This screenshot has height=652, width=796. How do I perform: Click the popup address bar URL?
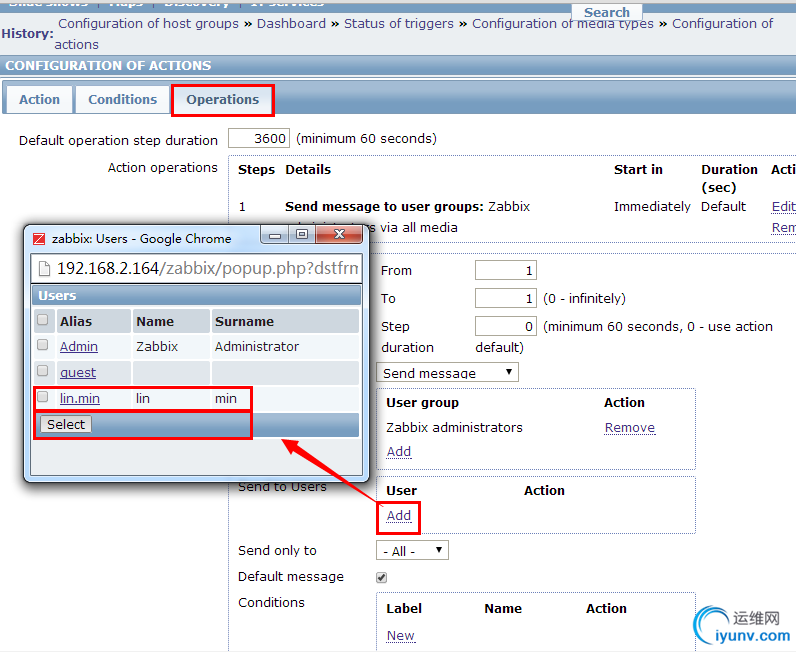pos(208,268)
